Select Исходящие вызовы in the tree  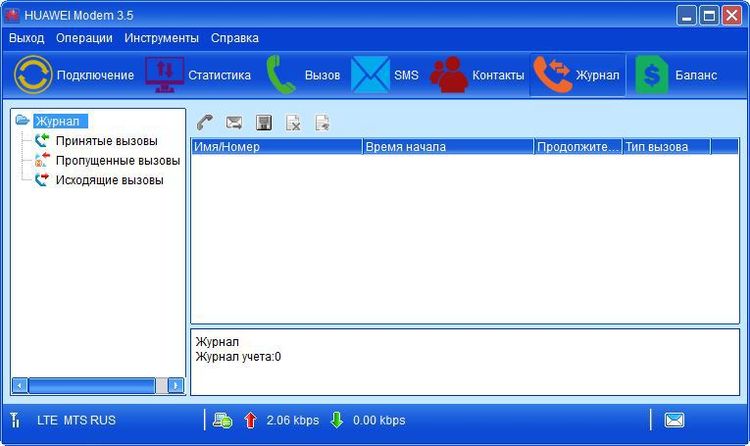pyautogui.click(x=110, y=180)
